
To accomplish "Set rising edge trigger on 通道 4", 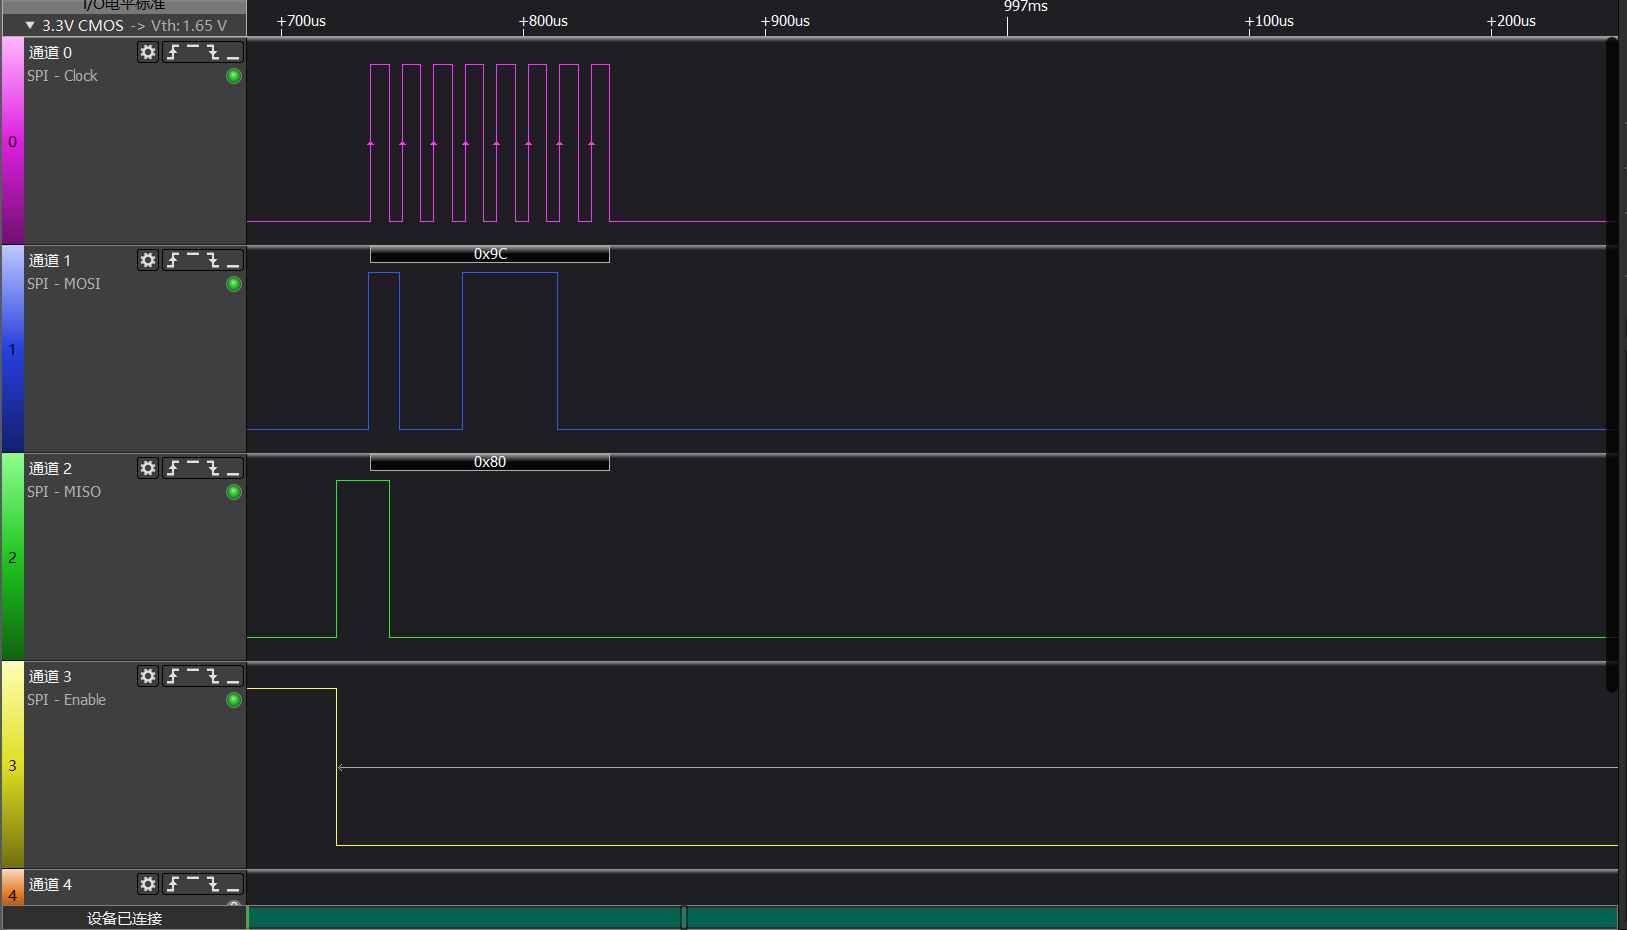I will coord(173,884).
